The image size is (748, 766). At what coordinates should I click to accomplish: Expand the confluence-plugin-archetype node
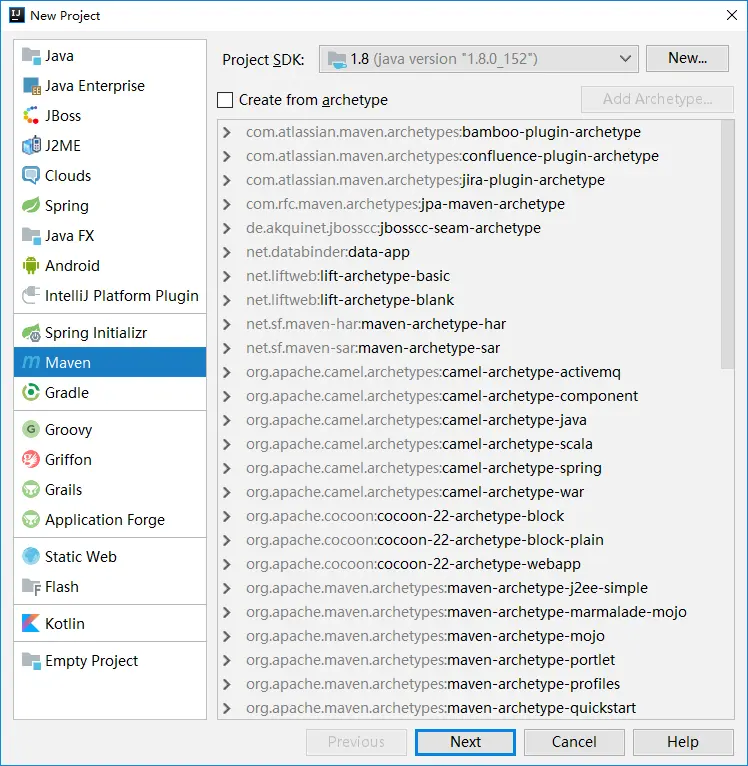click(x=227, y=156)
